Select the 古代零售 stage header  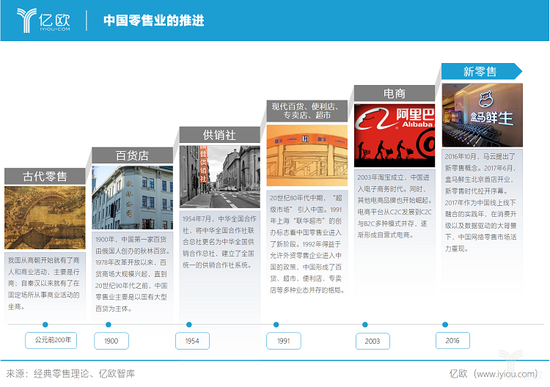point(45,176)
